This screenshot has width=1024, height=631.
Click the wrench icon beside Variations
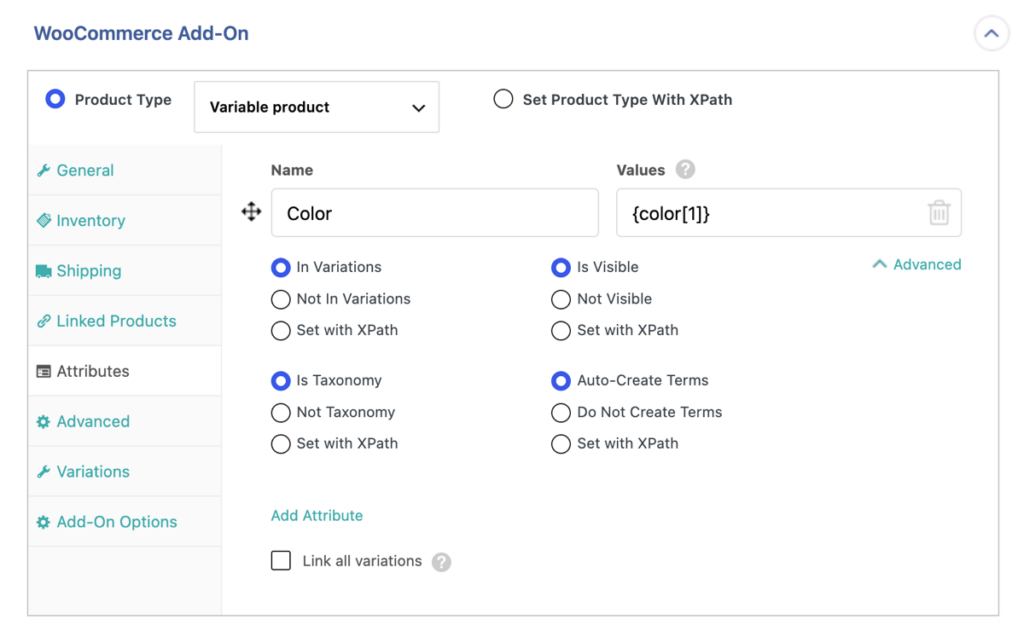pos(44,472)
